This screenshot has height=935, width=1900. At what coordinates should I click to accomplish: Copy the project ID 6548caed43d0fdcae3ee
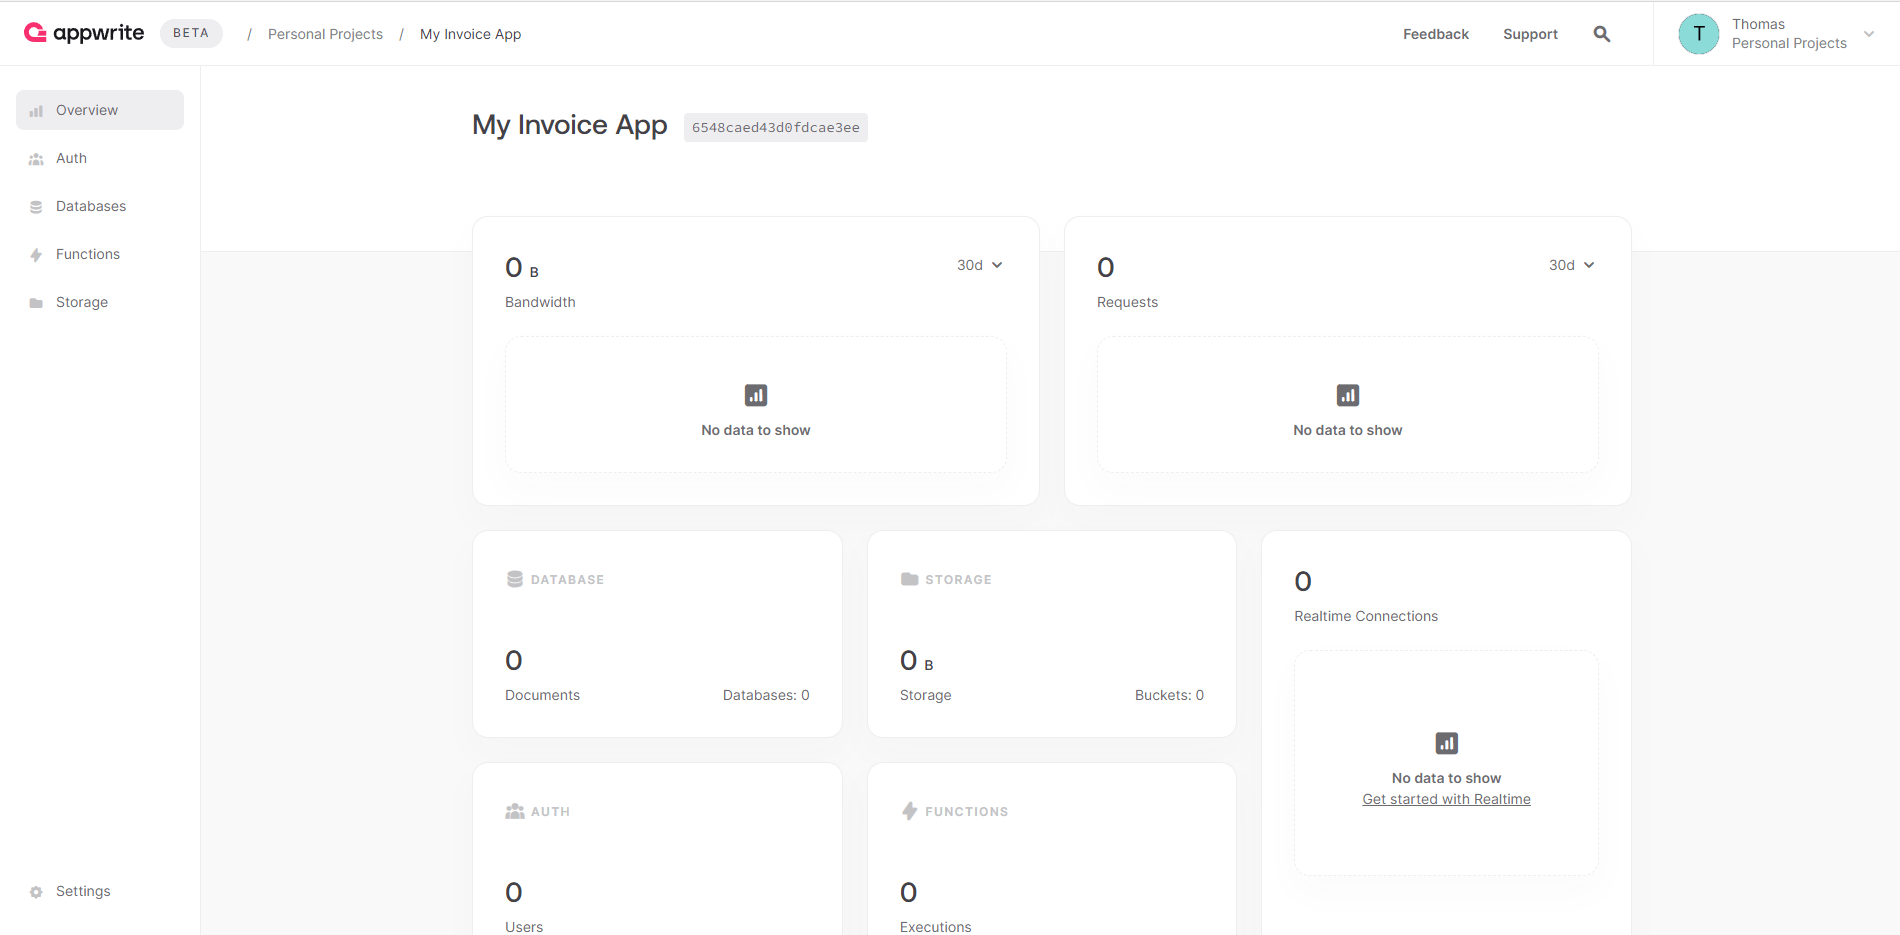coord(776,127)
